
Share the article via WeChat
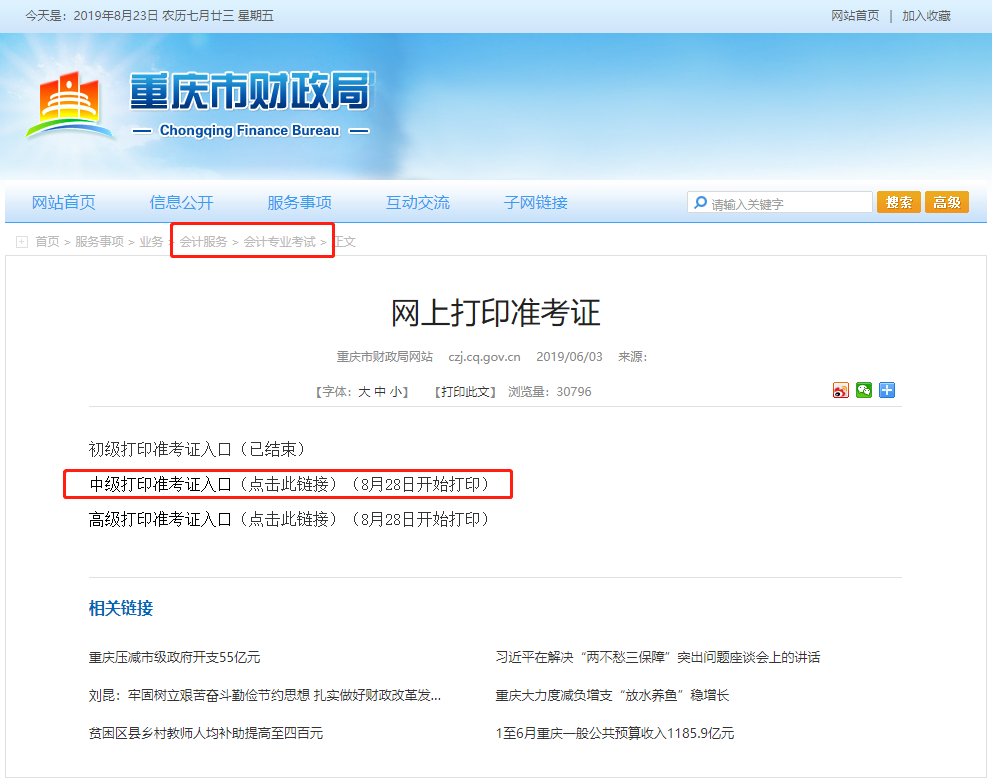(x=863, y=390)
